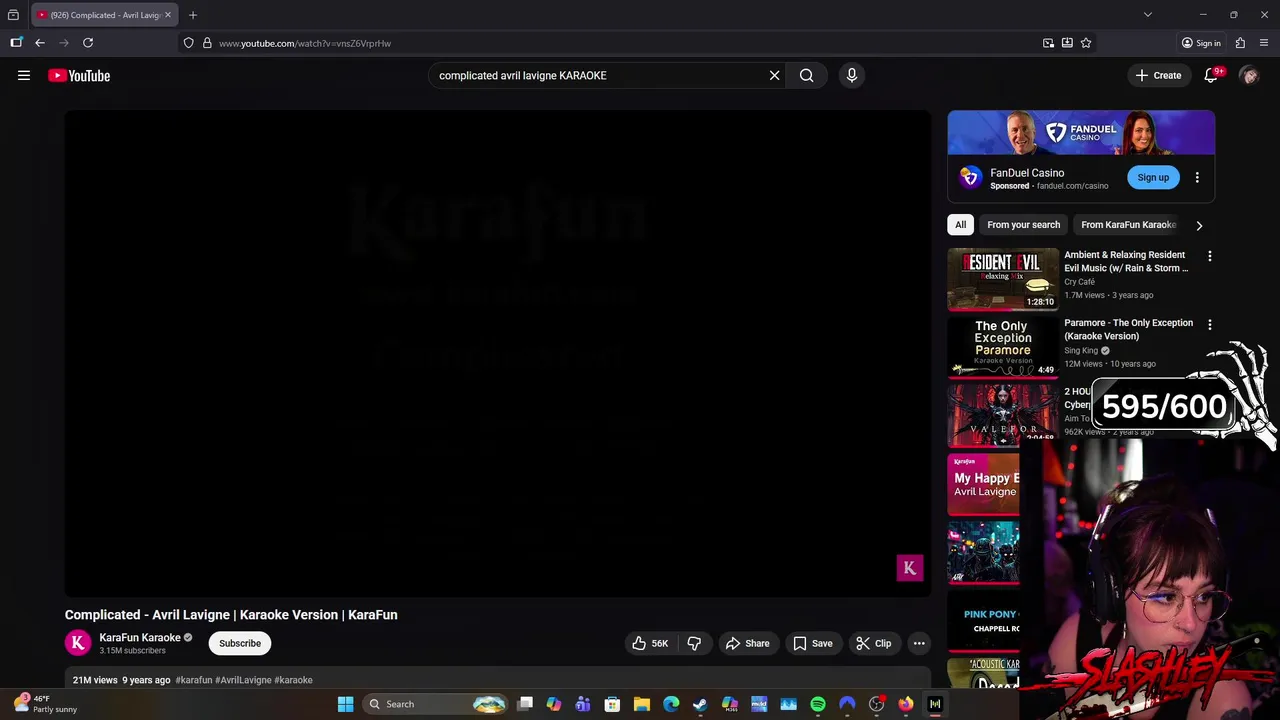
Task: Open weather widget showing 46°F
Action: point(45,704)
